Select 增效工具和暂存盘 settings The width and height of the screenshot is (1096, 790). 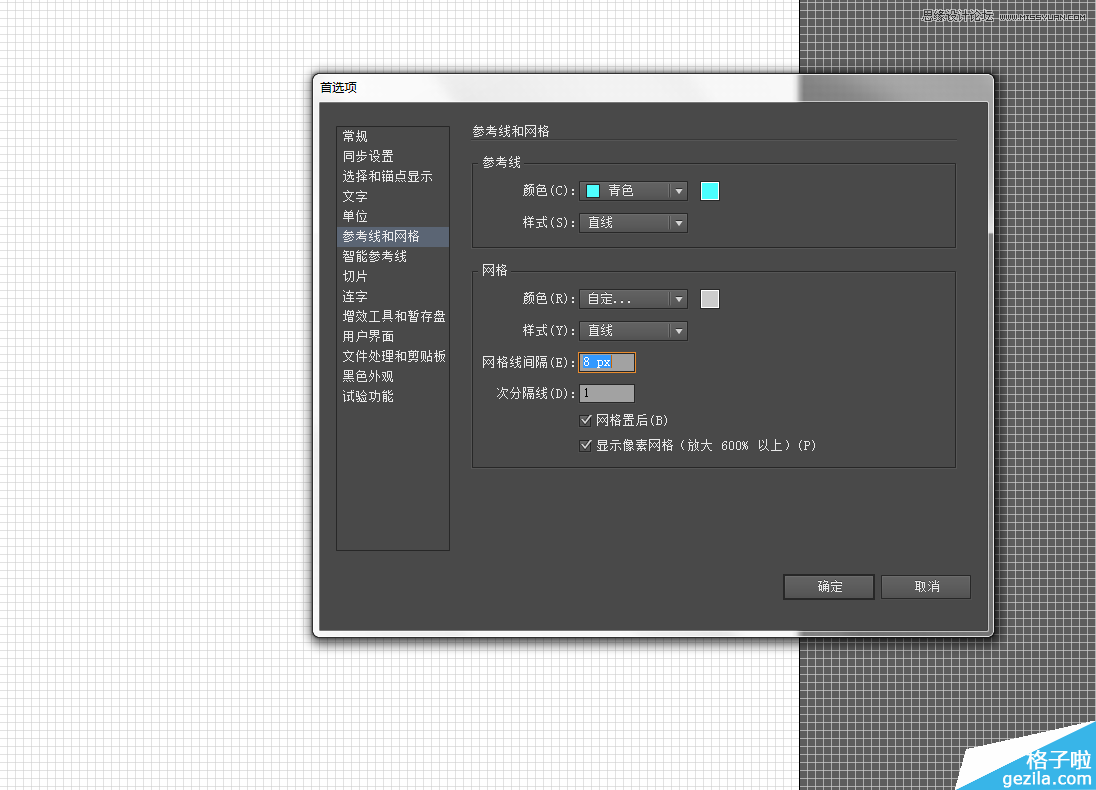click(394, 316)
